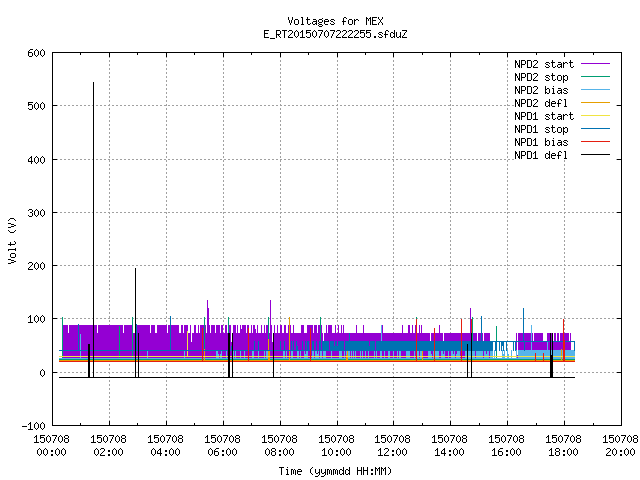Screen dimensions: 640x480
Task: Pick the red NPD1 bias legend line
Action: [x=596, y=142]
